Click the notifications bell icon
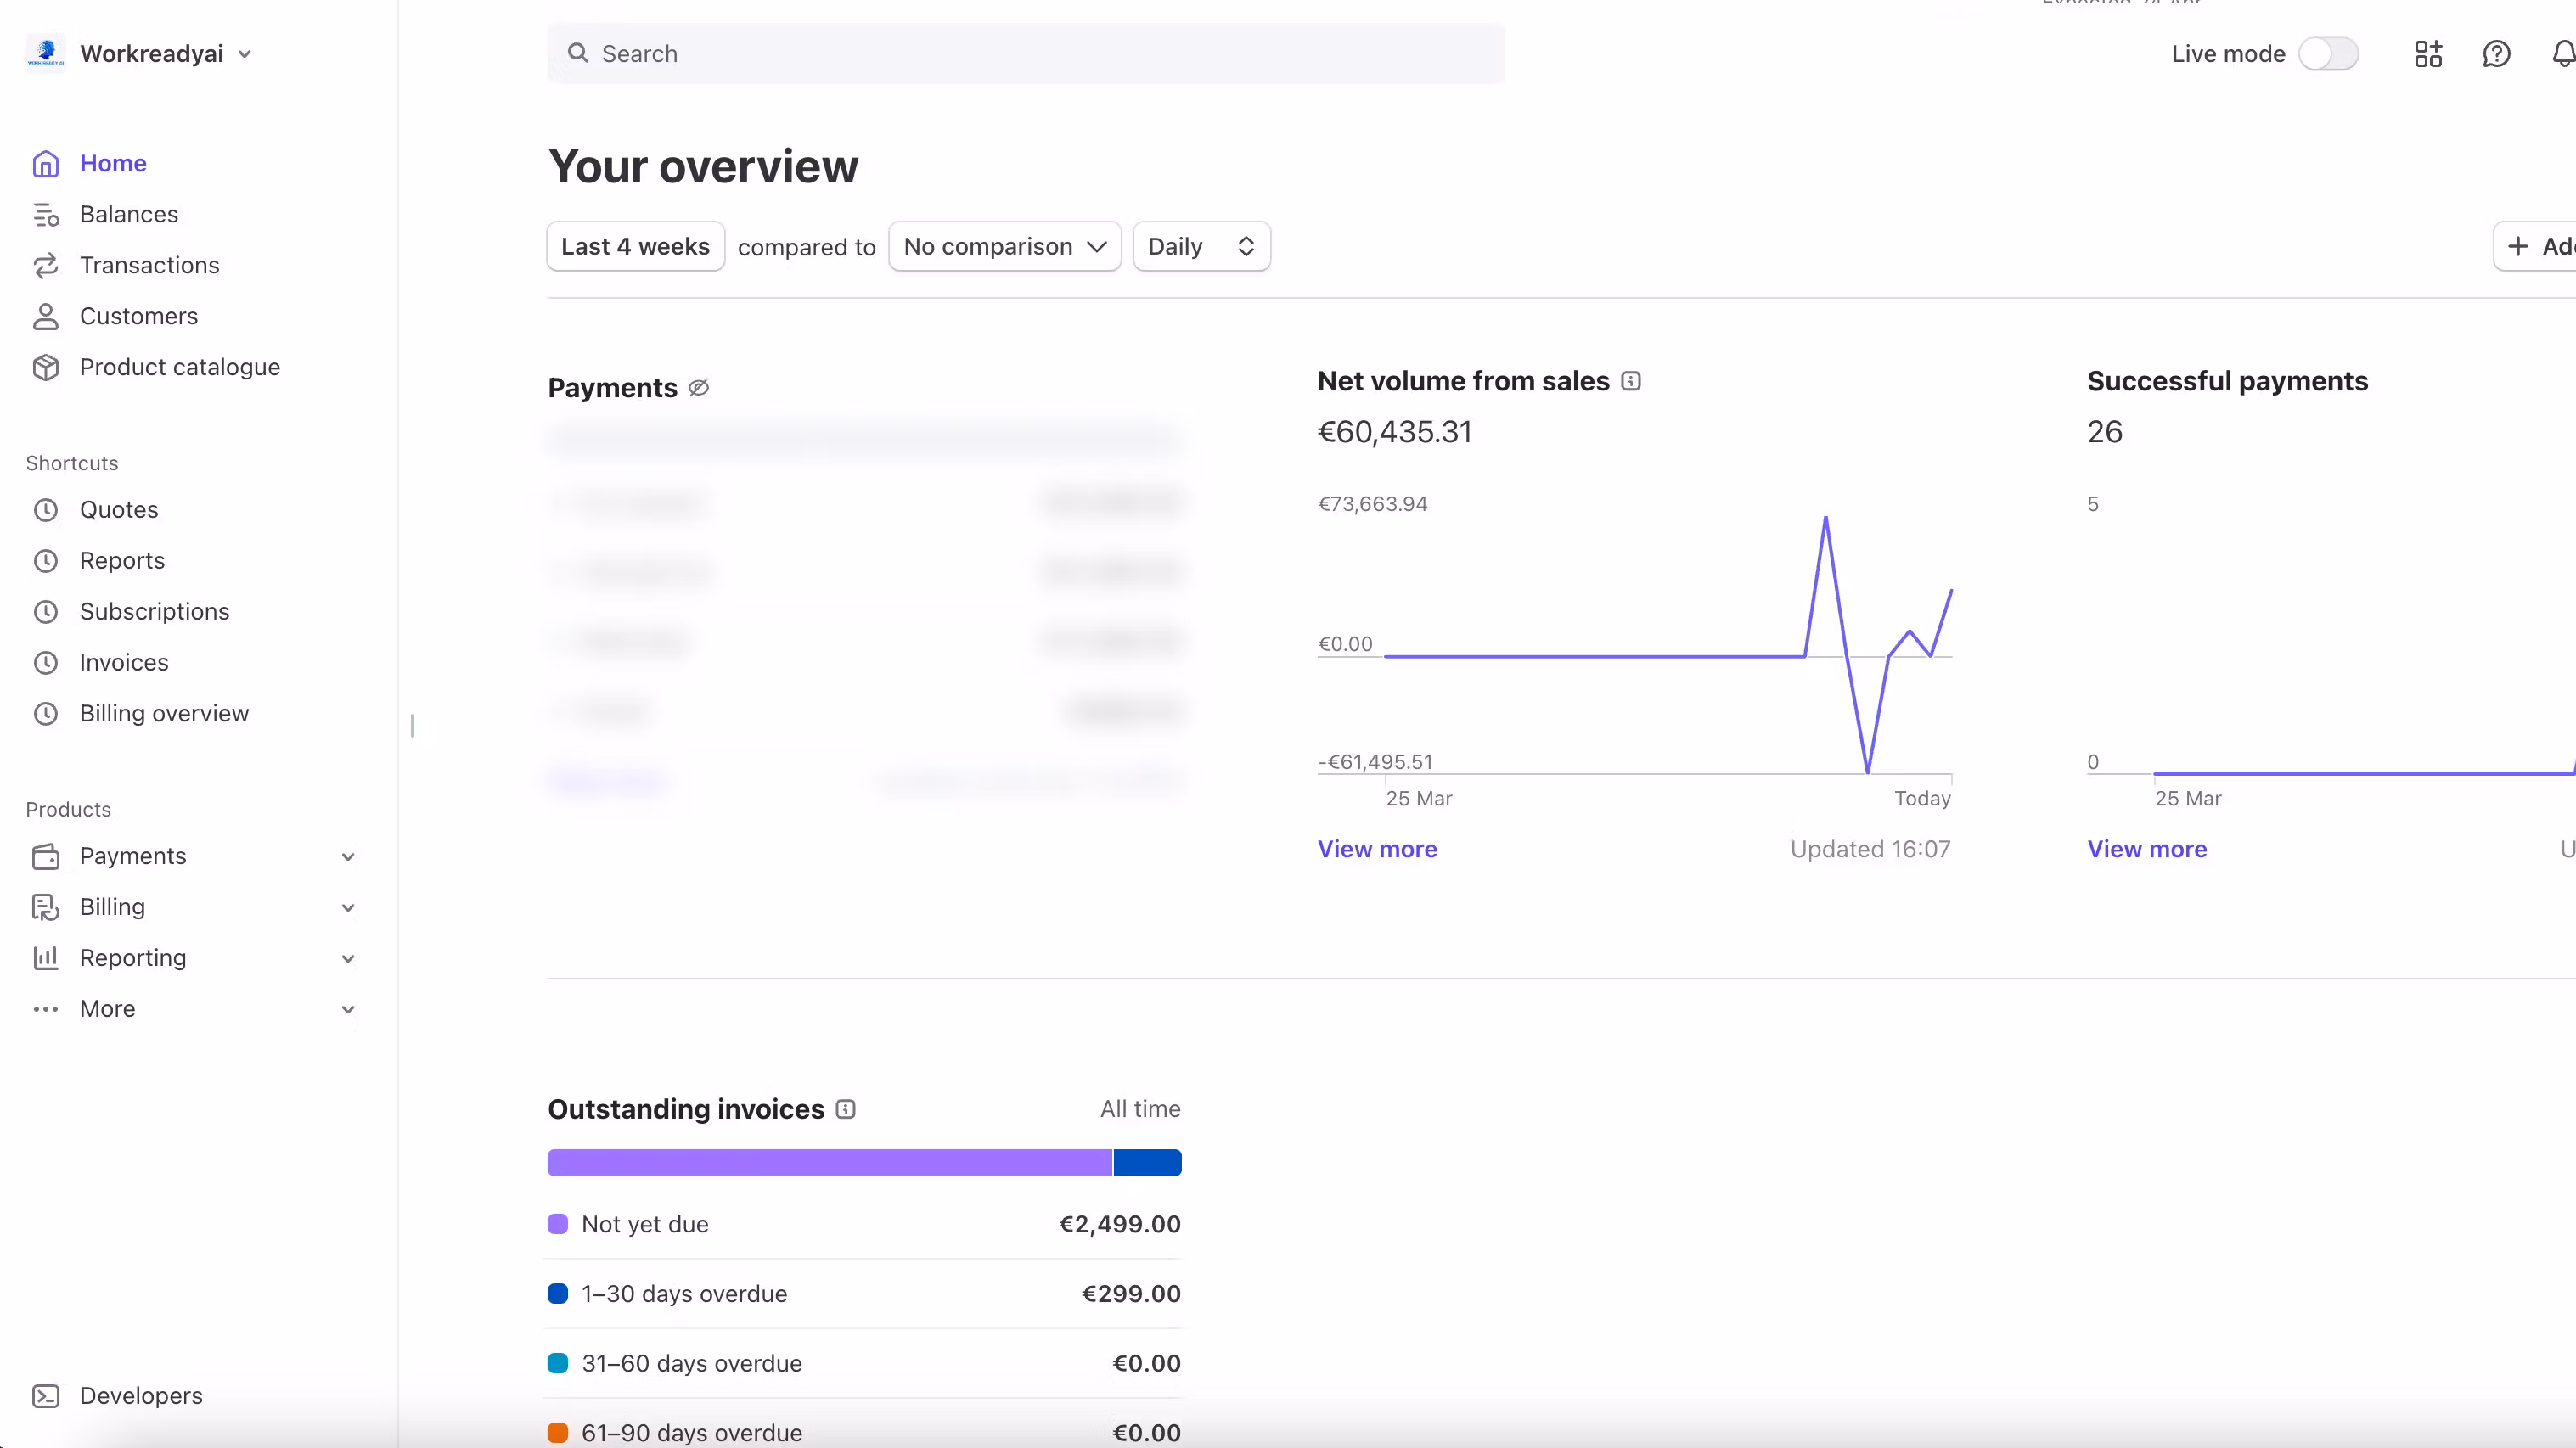Image resolution: width=2576 pixels, height=1448 pixels. (2563, 54)
